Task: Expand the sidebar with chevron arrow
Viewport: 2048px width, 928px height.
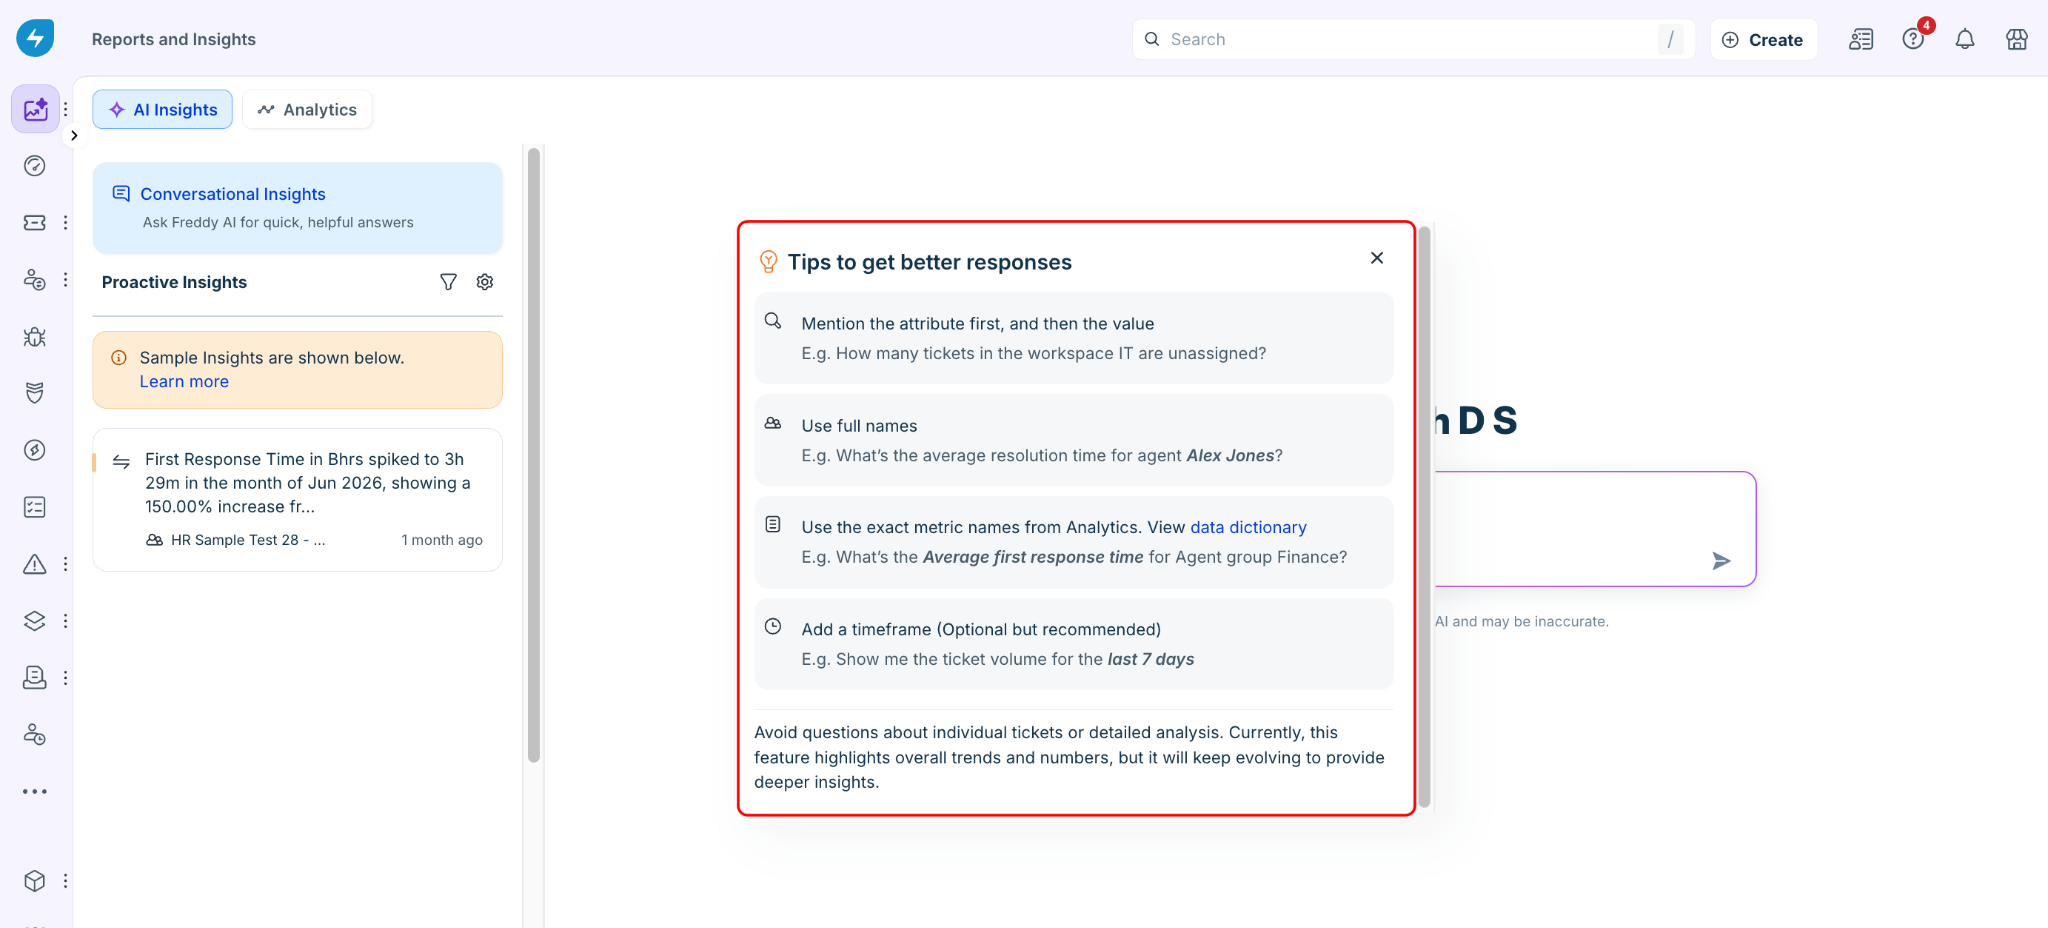Action: click(x=74, y=135)
